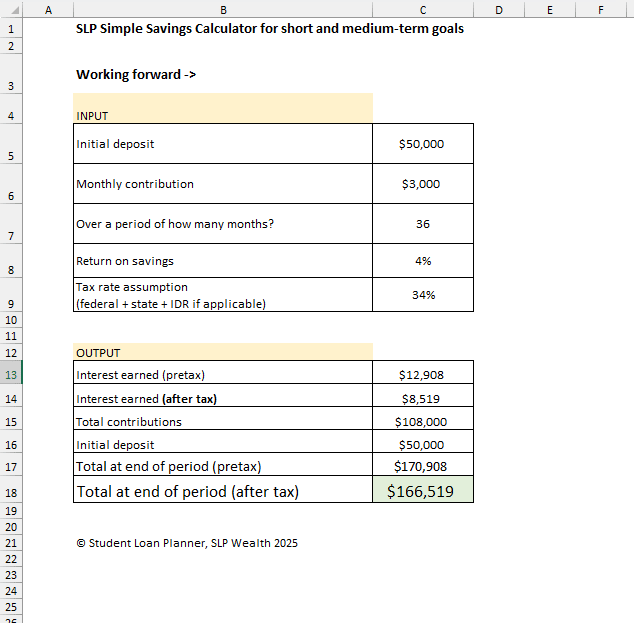Select the green $166,519 result cell
634x623 pixels.
coord(423,490)
